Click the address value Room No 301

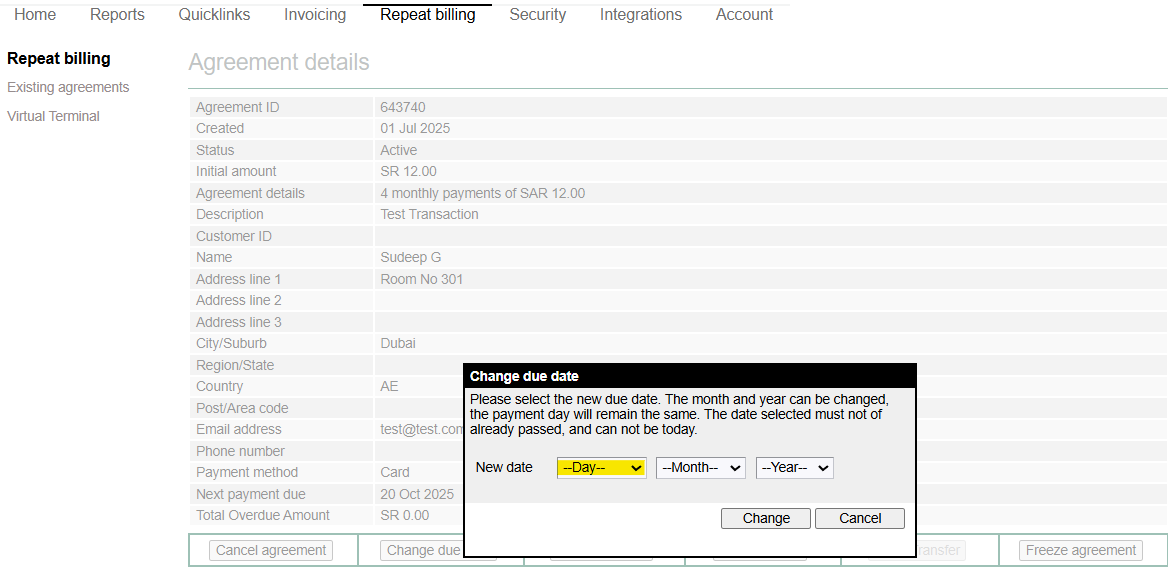point(422,280)
